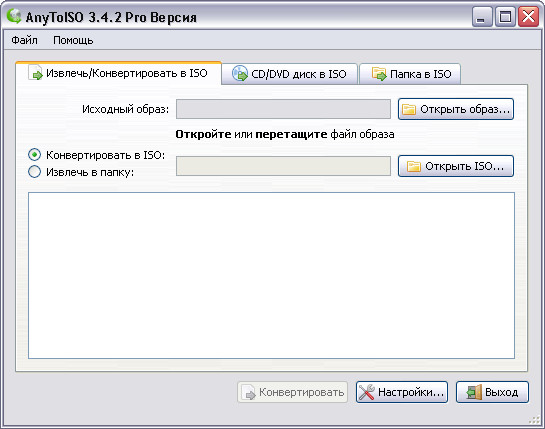Click the Конвертировать button
Screen dimensions: 545x429
[x=292, y=392]
